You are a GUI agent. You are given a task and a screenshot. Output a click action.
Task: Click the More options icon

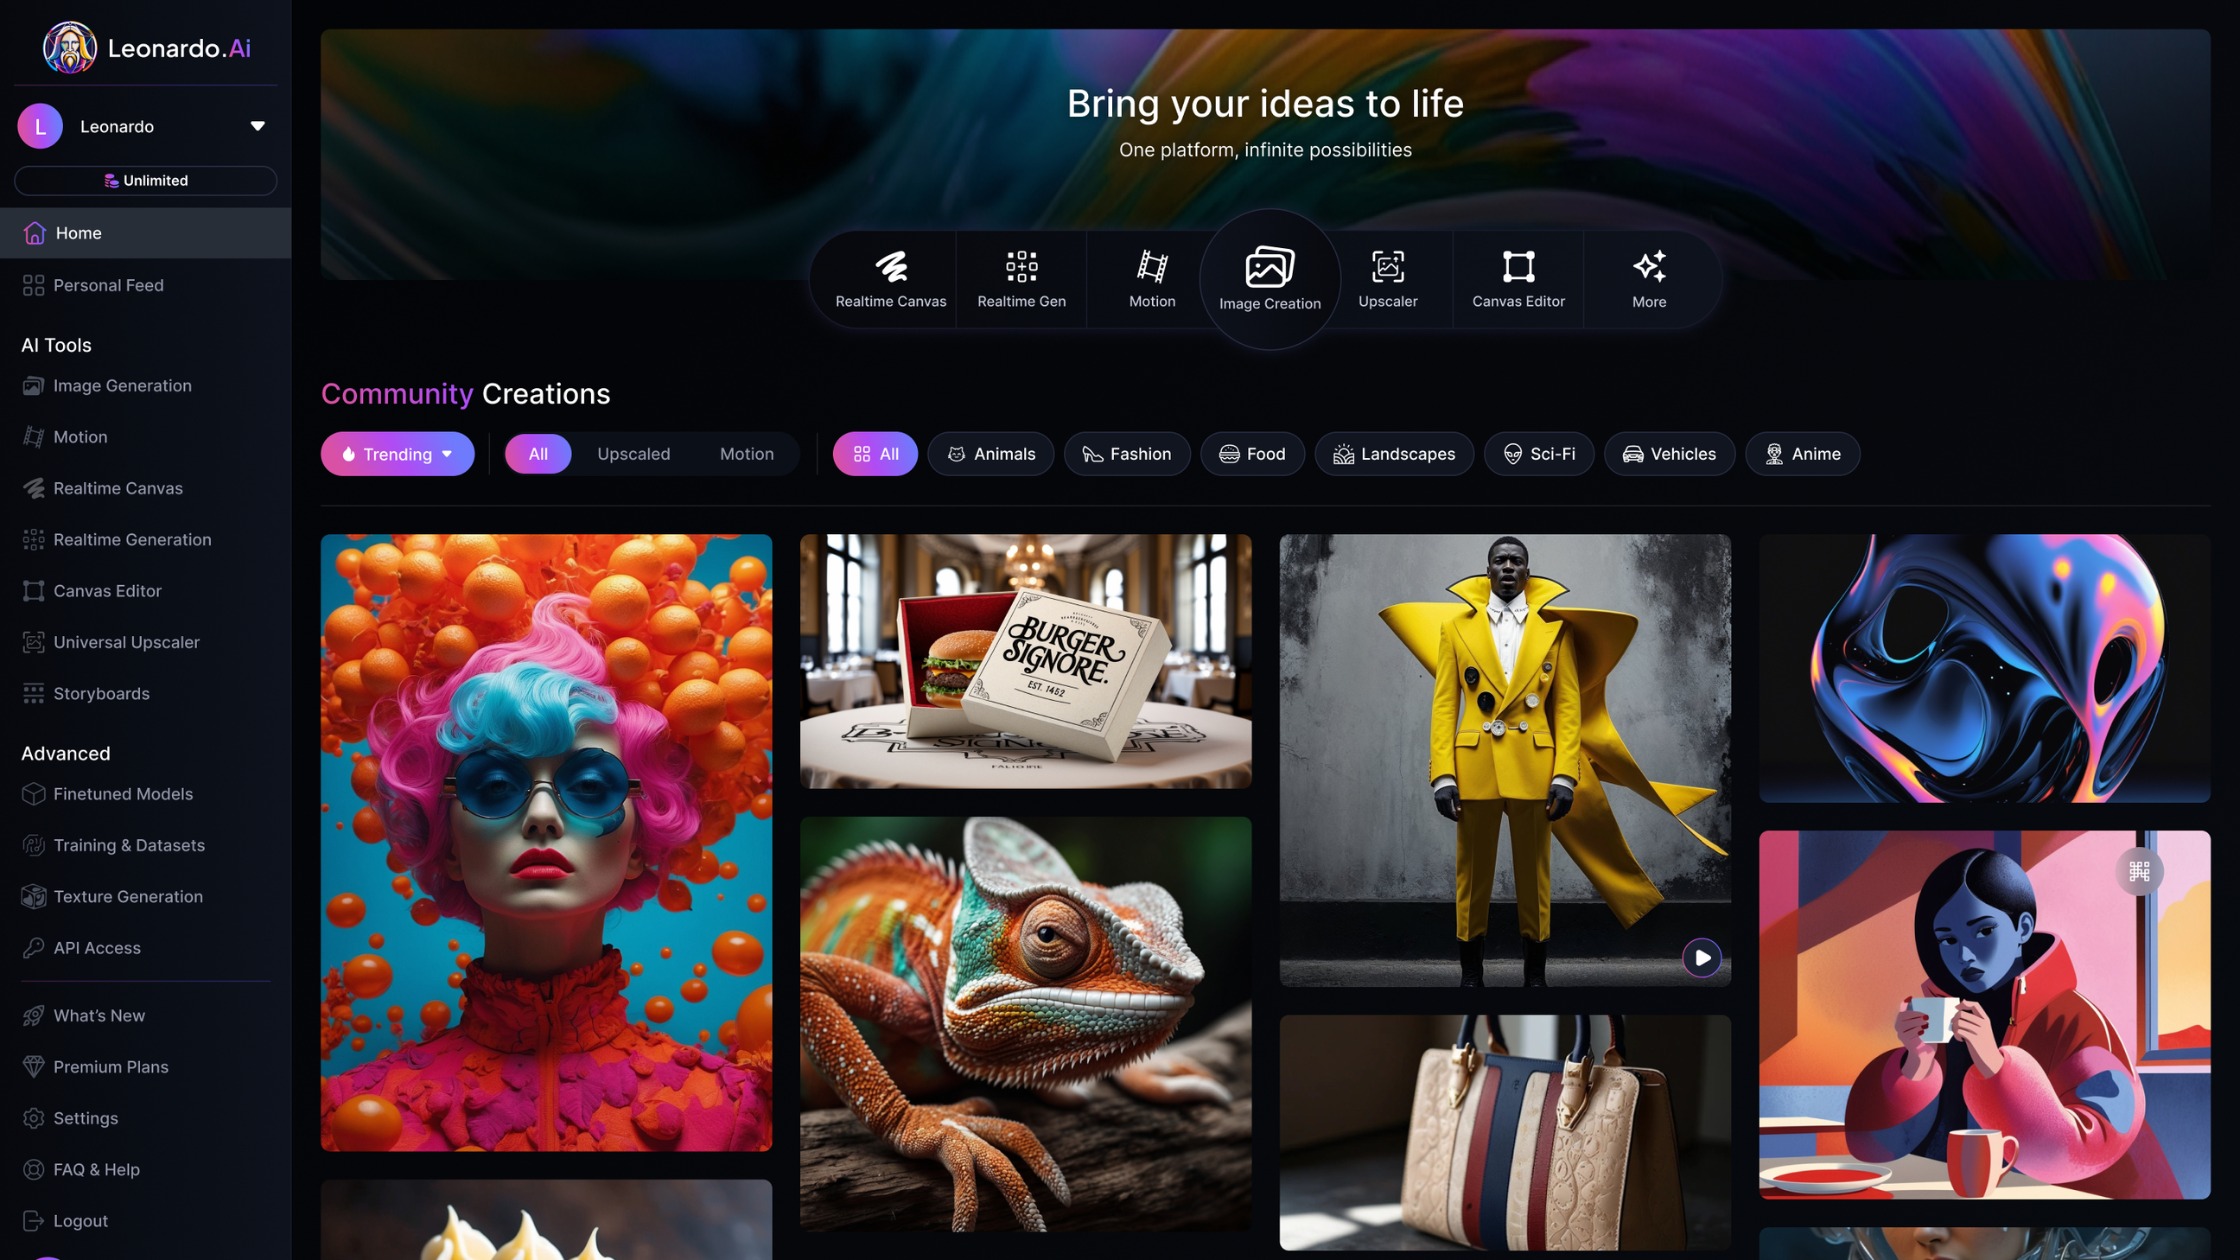click(x=1648, y=277)
